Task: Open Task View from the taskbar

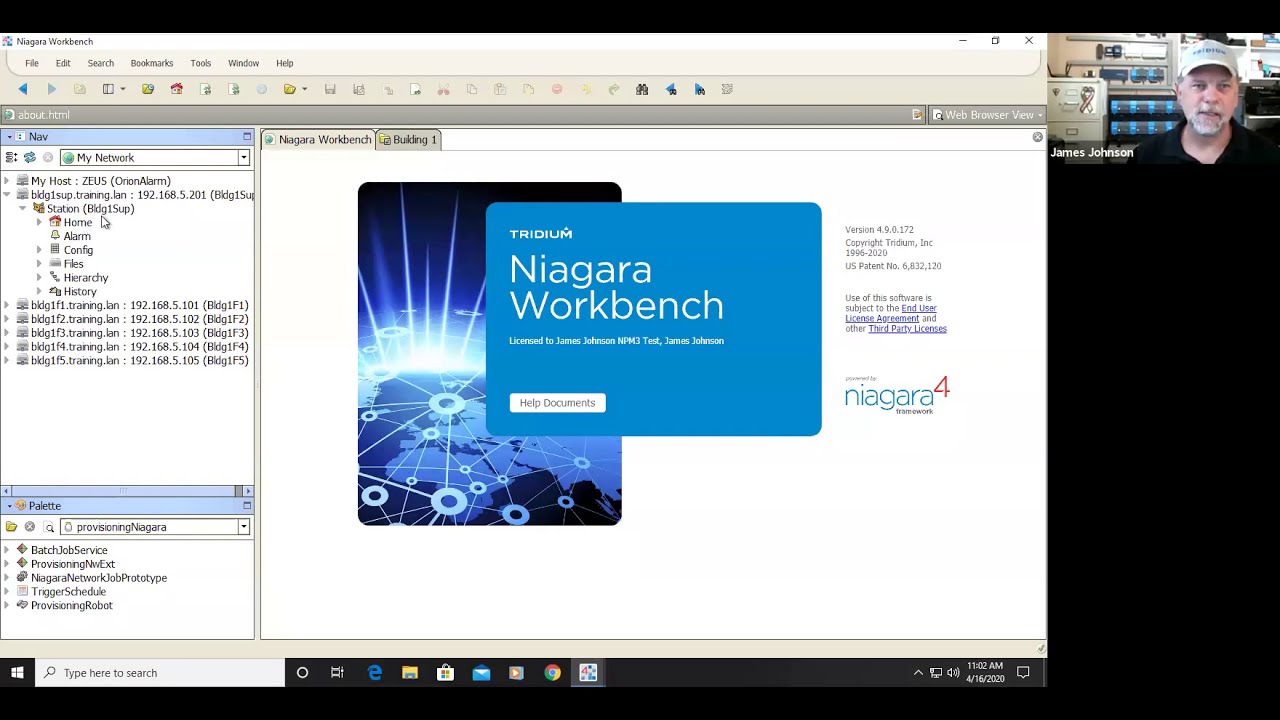Action: coord(337,673)
